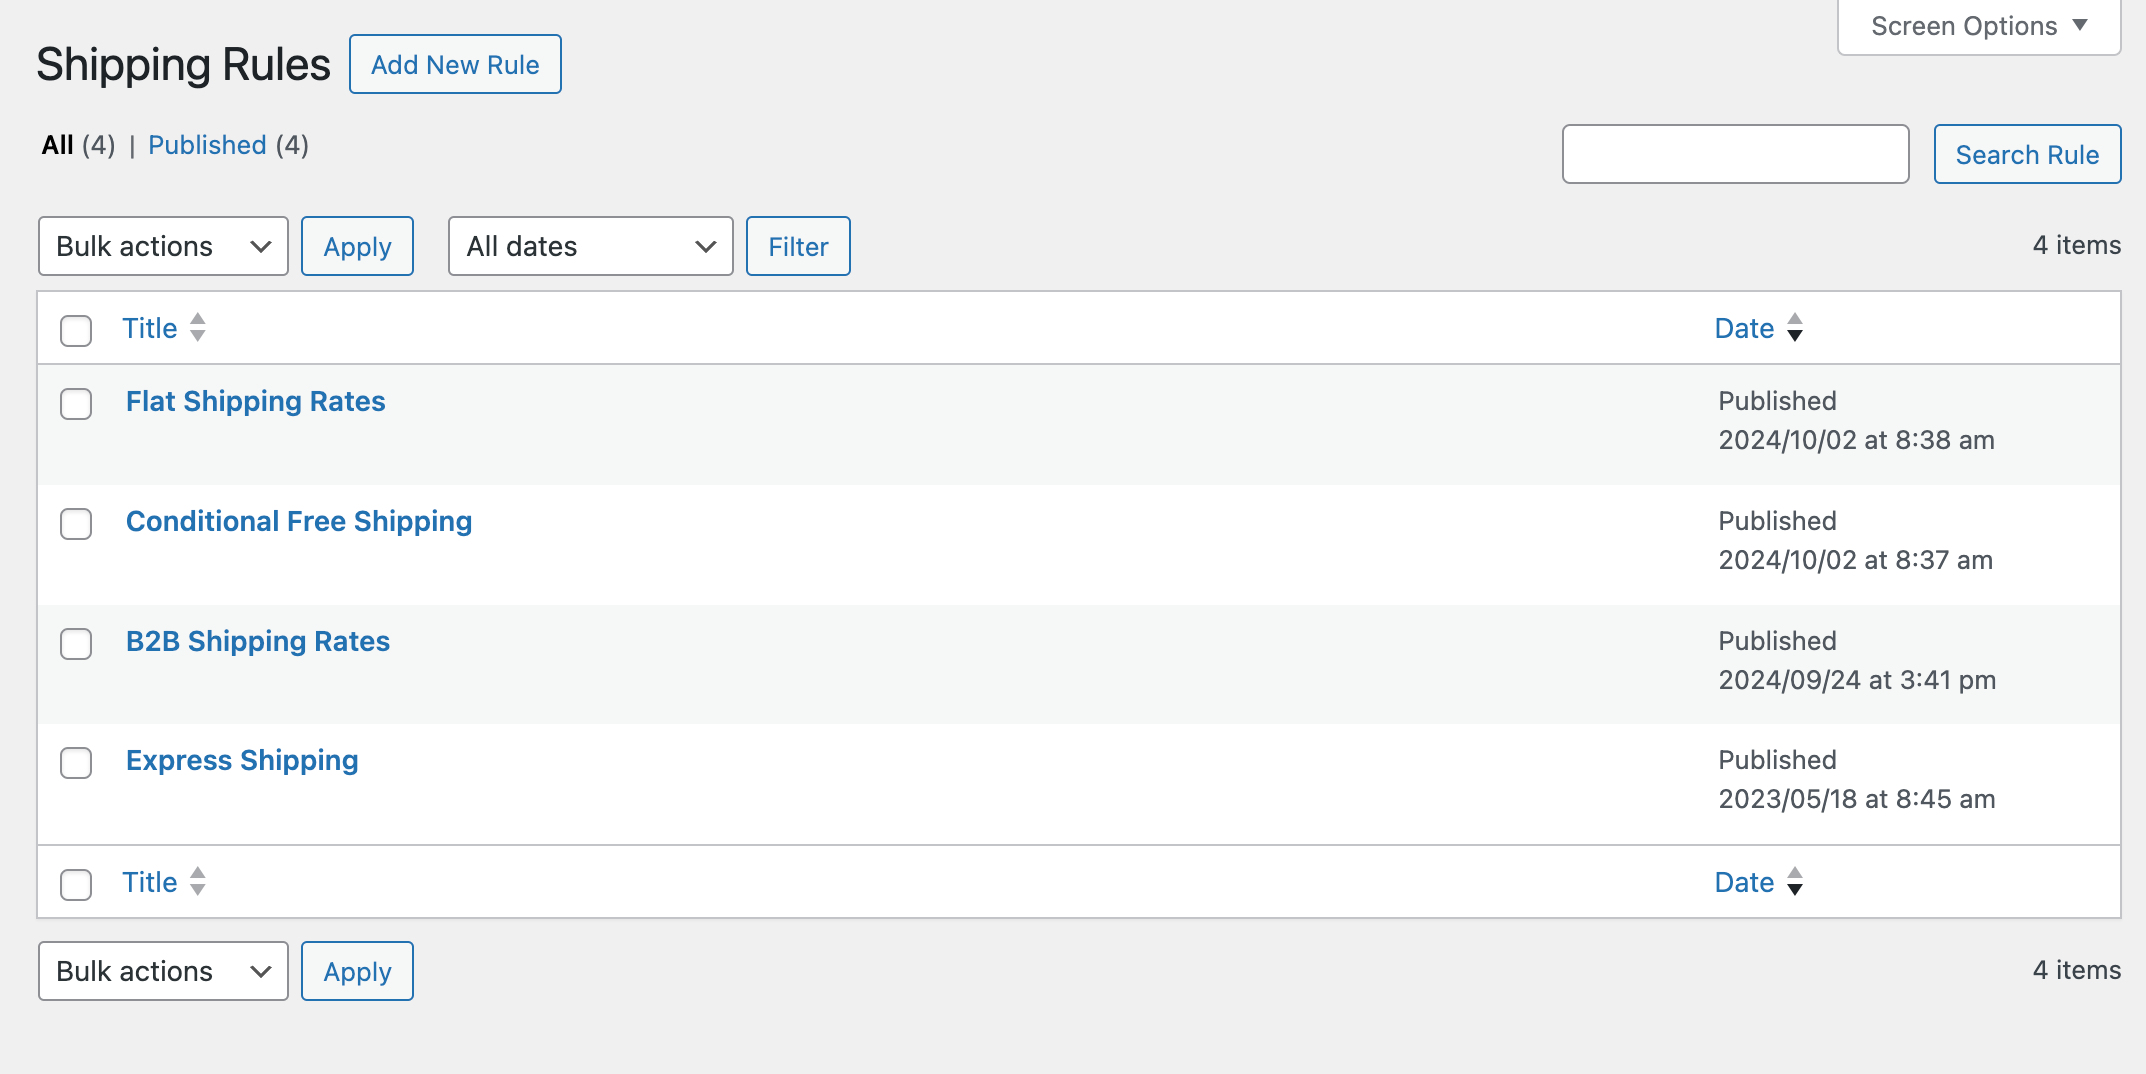Switch to the All rules view
The width and height of the screenshot is (2146, 1074).
tap(56, 145)
